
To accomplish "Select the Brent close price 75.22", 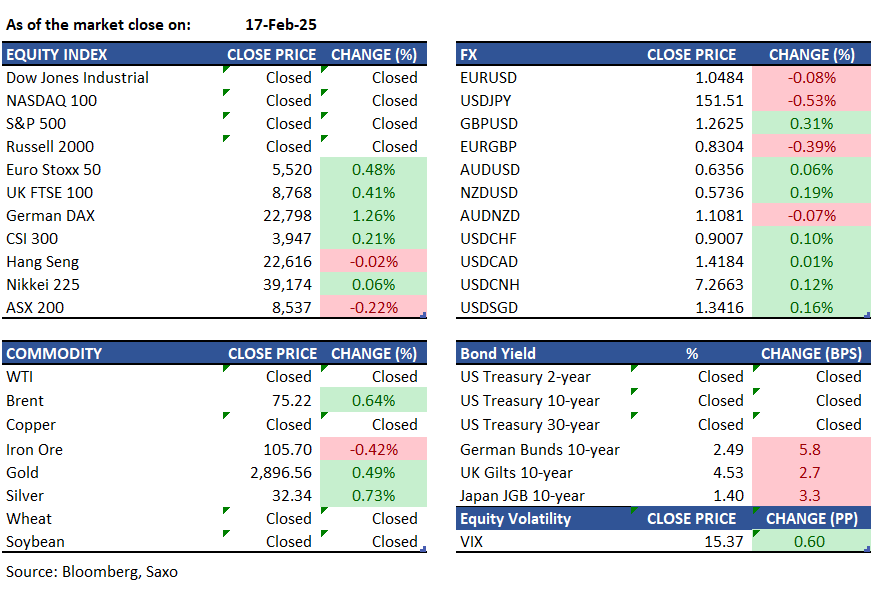I will tap(291, 401).
